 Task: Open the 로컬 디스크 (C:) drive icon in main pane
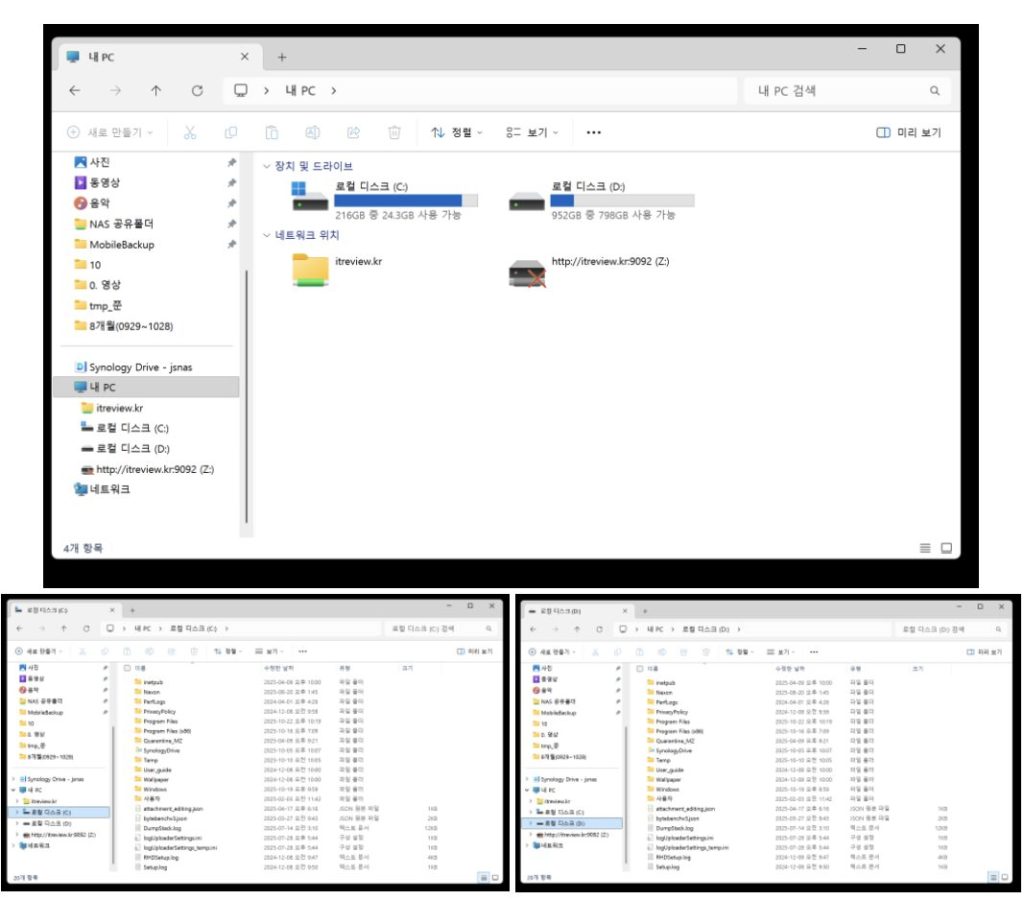tap(309, 198)
